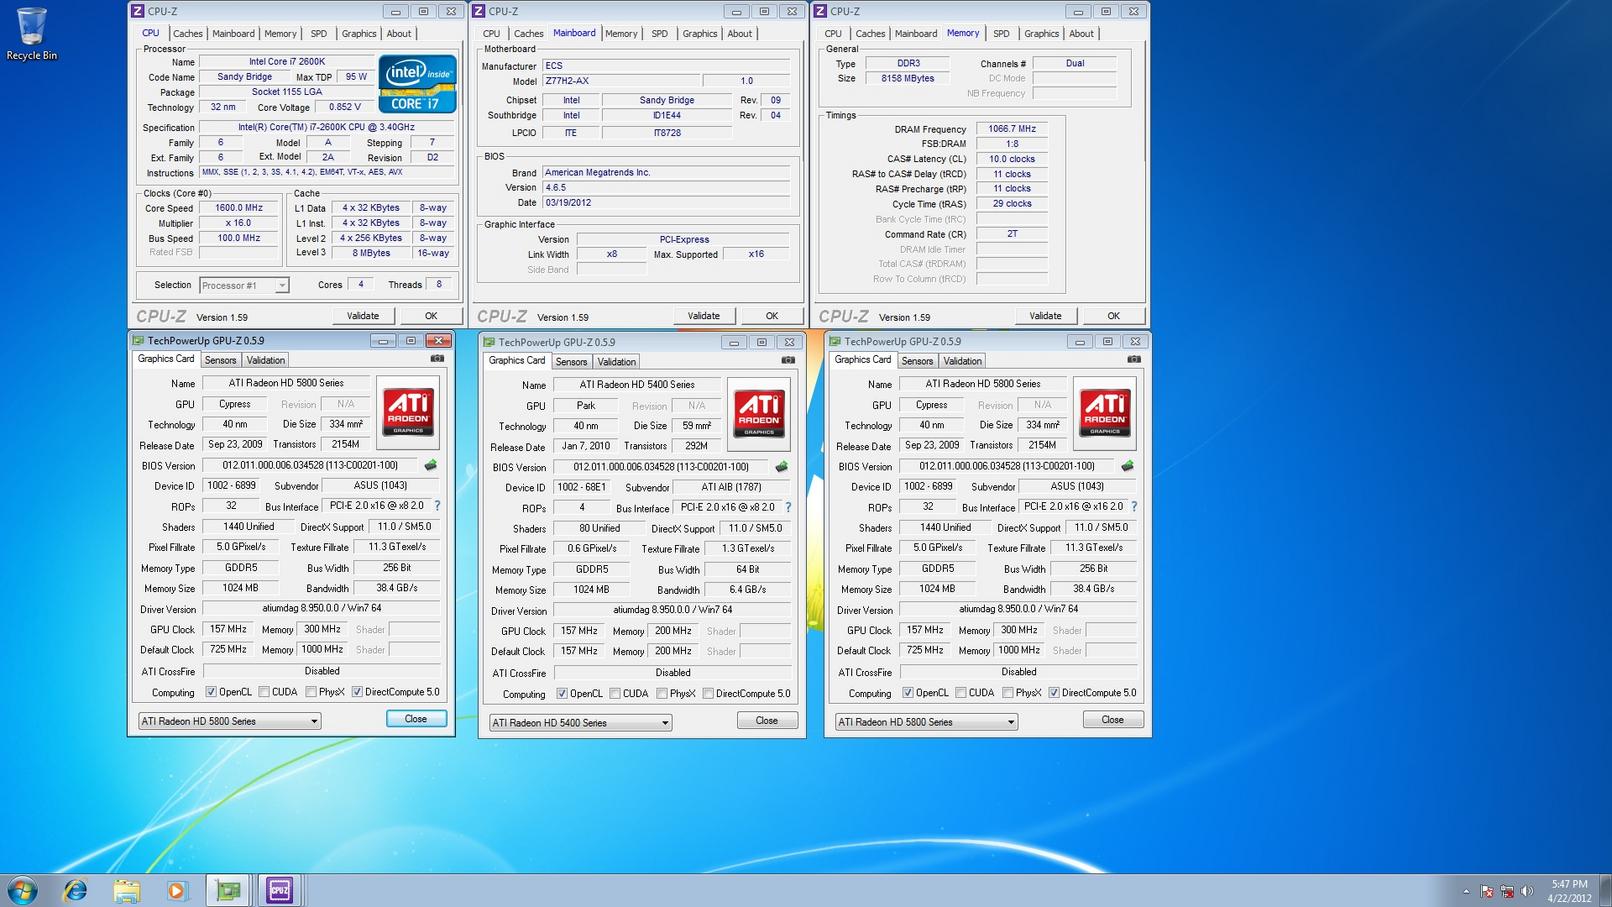Click the Bus Interface question mark in HD 5400 GPU-Z

[x=788, y=508]
